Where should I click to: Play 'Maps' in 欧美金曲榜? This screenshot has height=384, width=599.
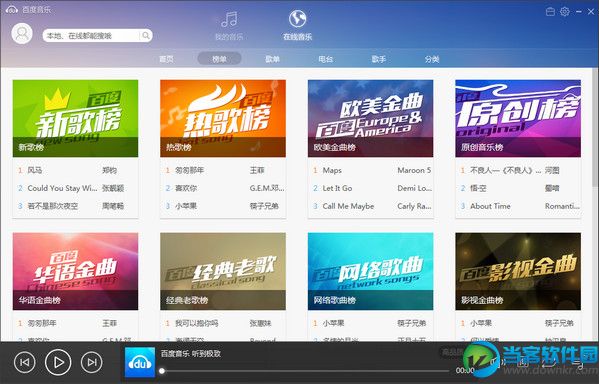point(332,170)
